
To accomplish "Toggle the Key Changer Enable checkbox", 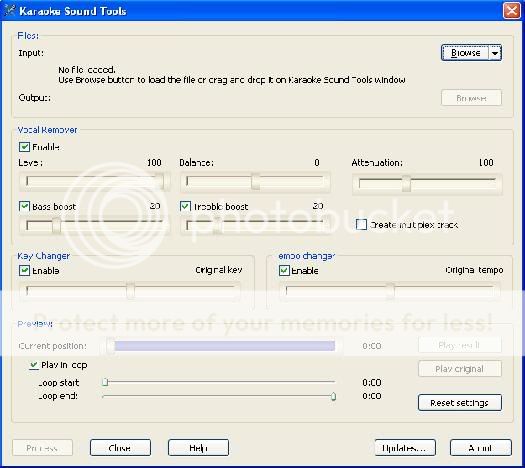I will click(24, 270).
